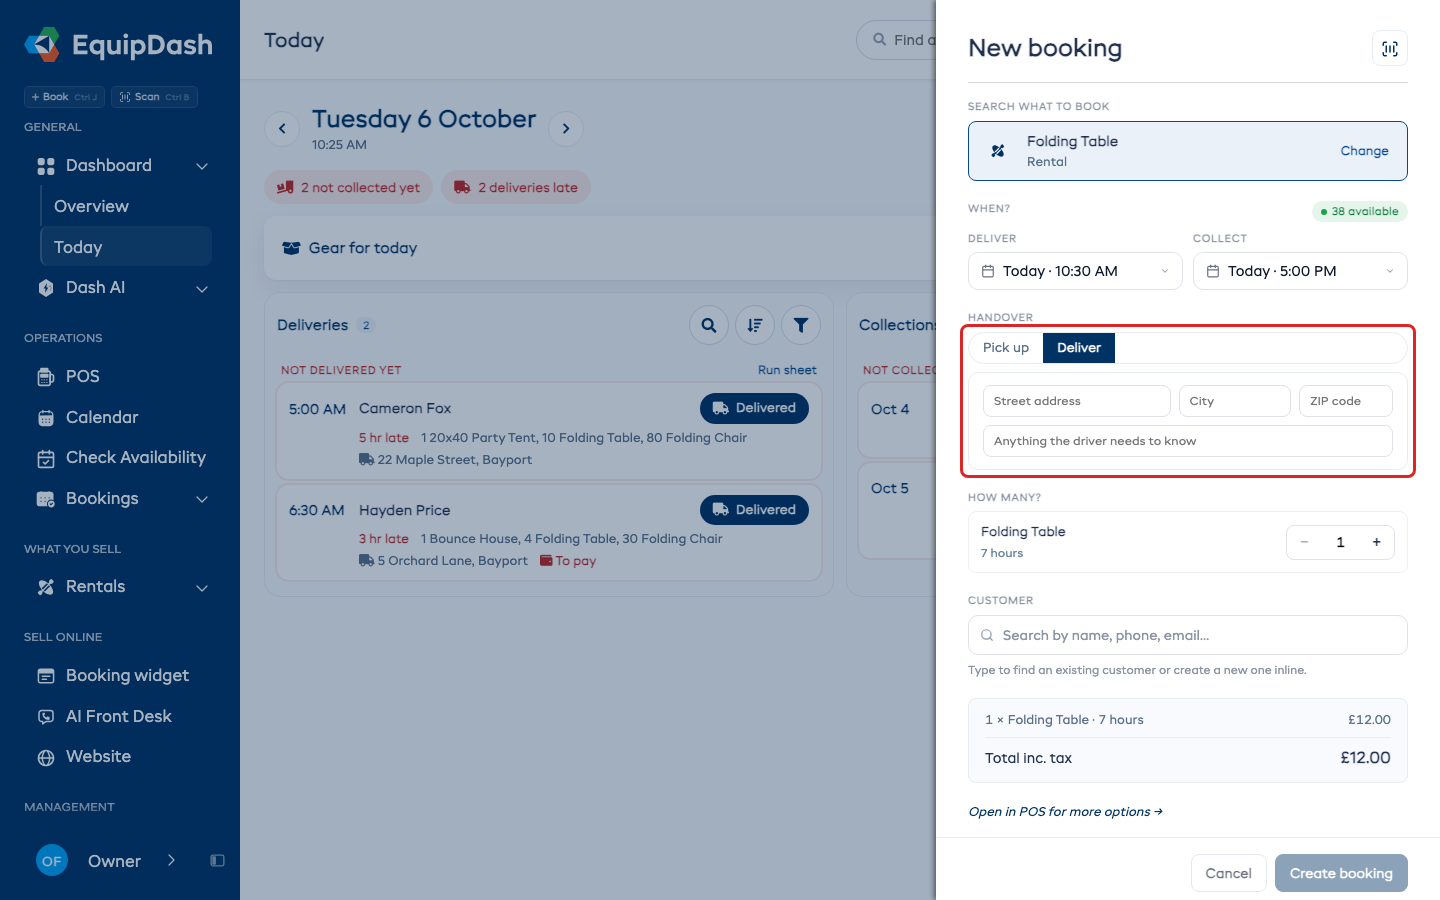Screen dimensions: 1440x900
Task: Open in POS for more options link
Action: click(x=1065, y=812)
